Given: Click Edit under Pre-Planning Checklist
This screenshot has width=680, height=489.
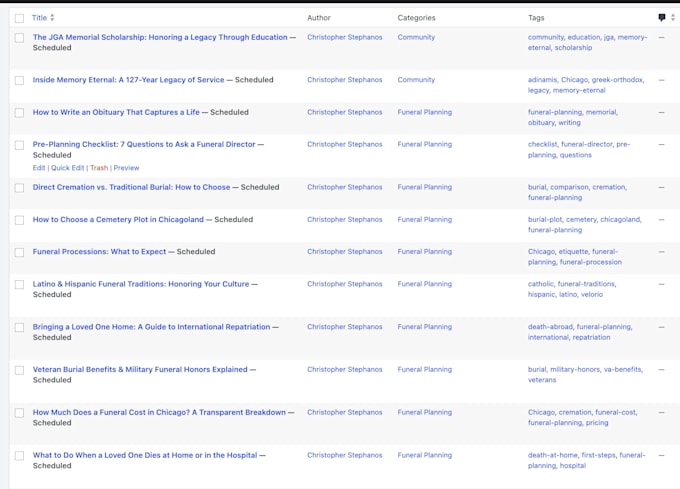Looking at the screenshot, I should (39, 168).
